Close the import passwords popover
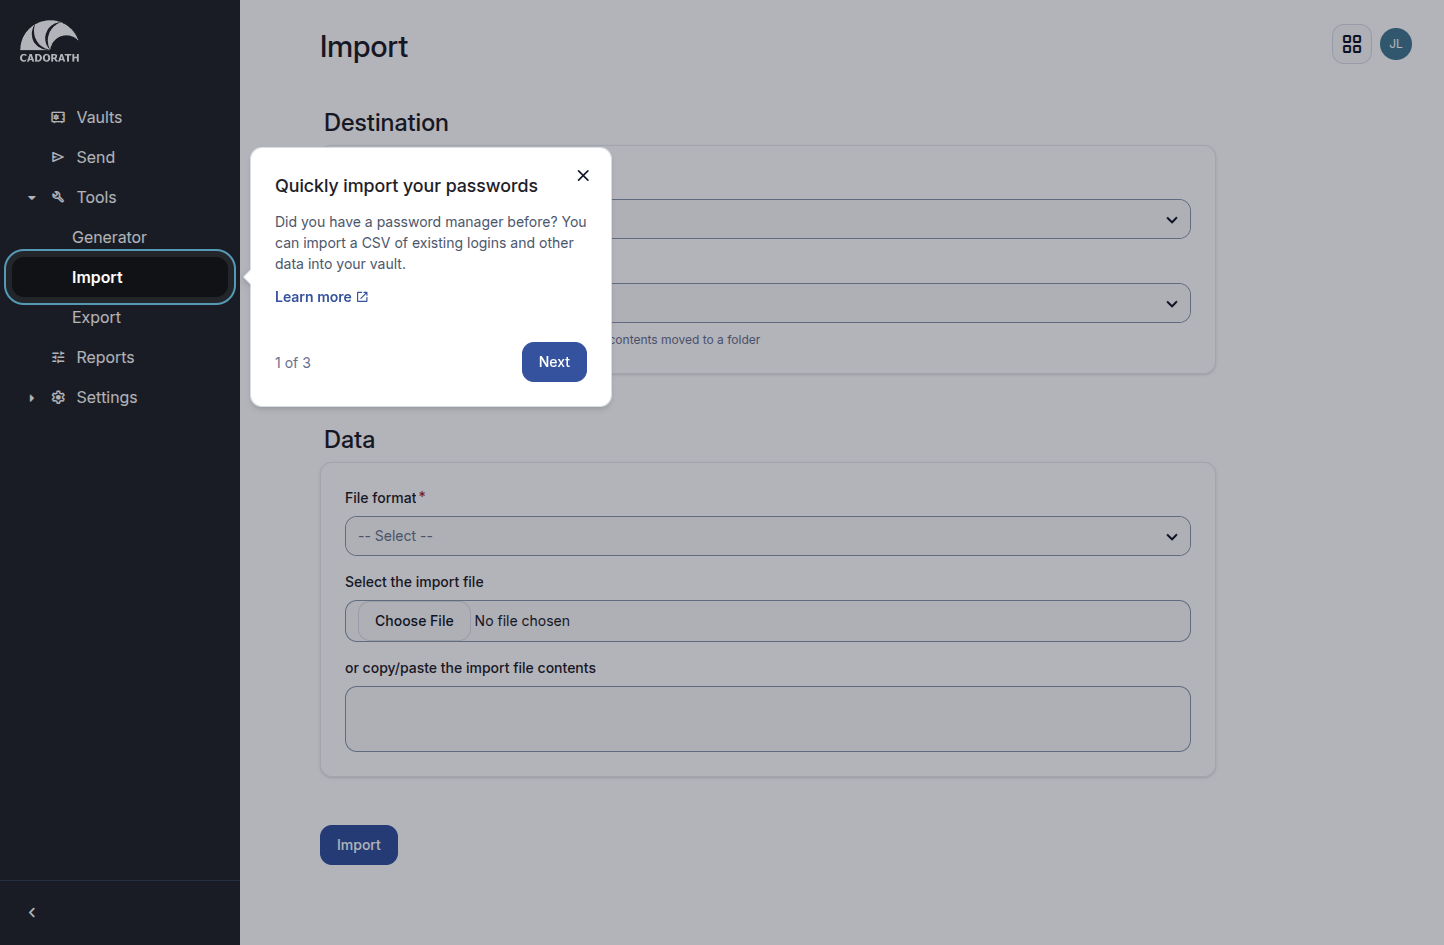This screenshot has height=945, width=1444. 583,175
